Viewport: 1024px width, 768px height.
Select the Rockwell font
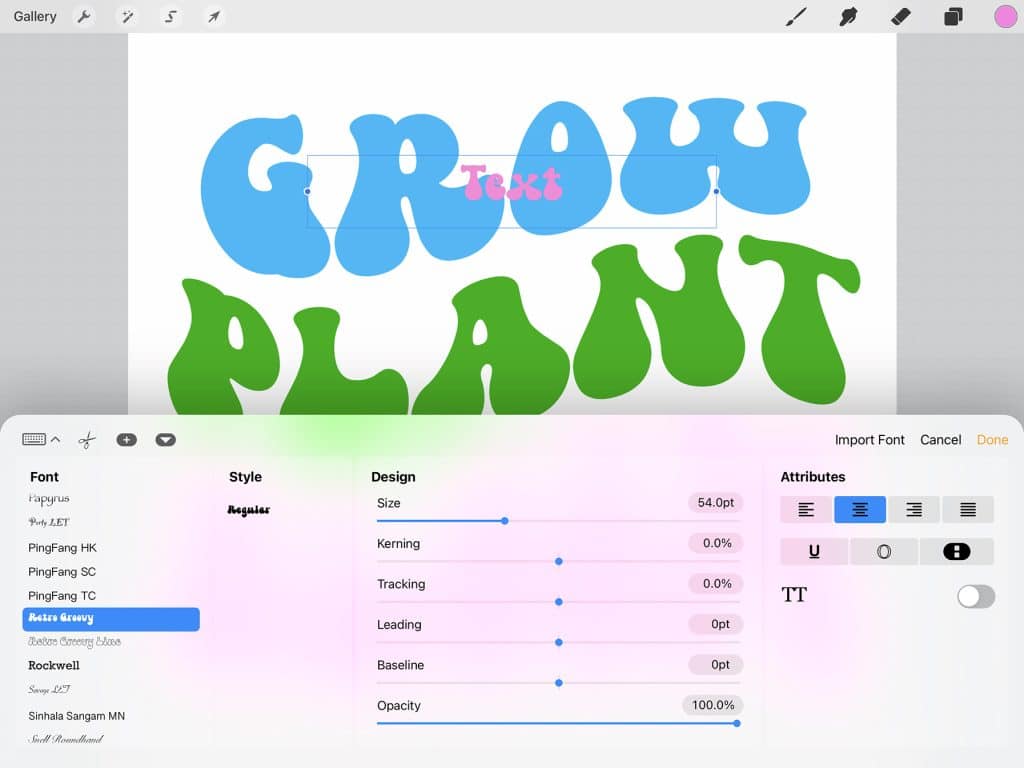(54, 665)
